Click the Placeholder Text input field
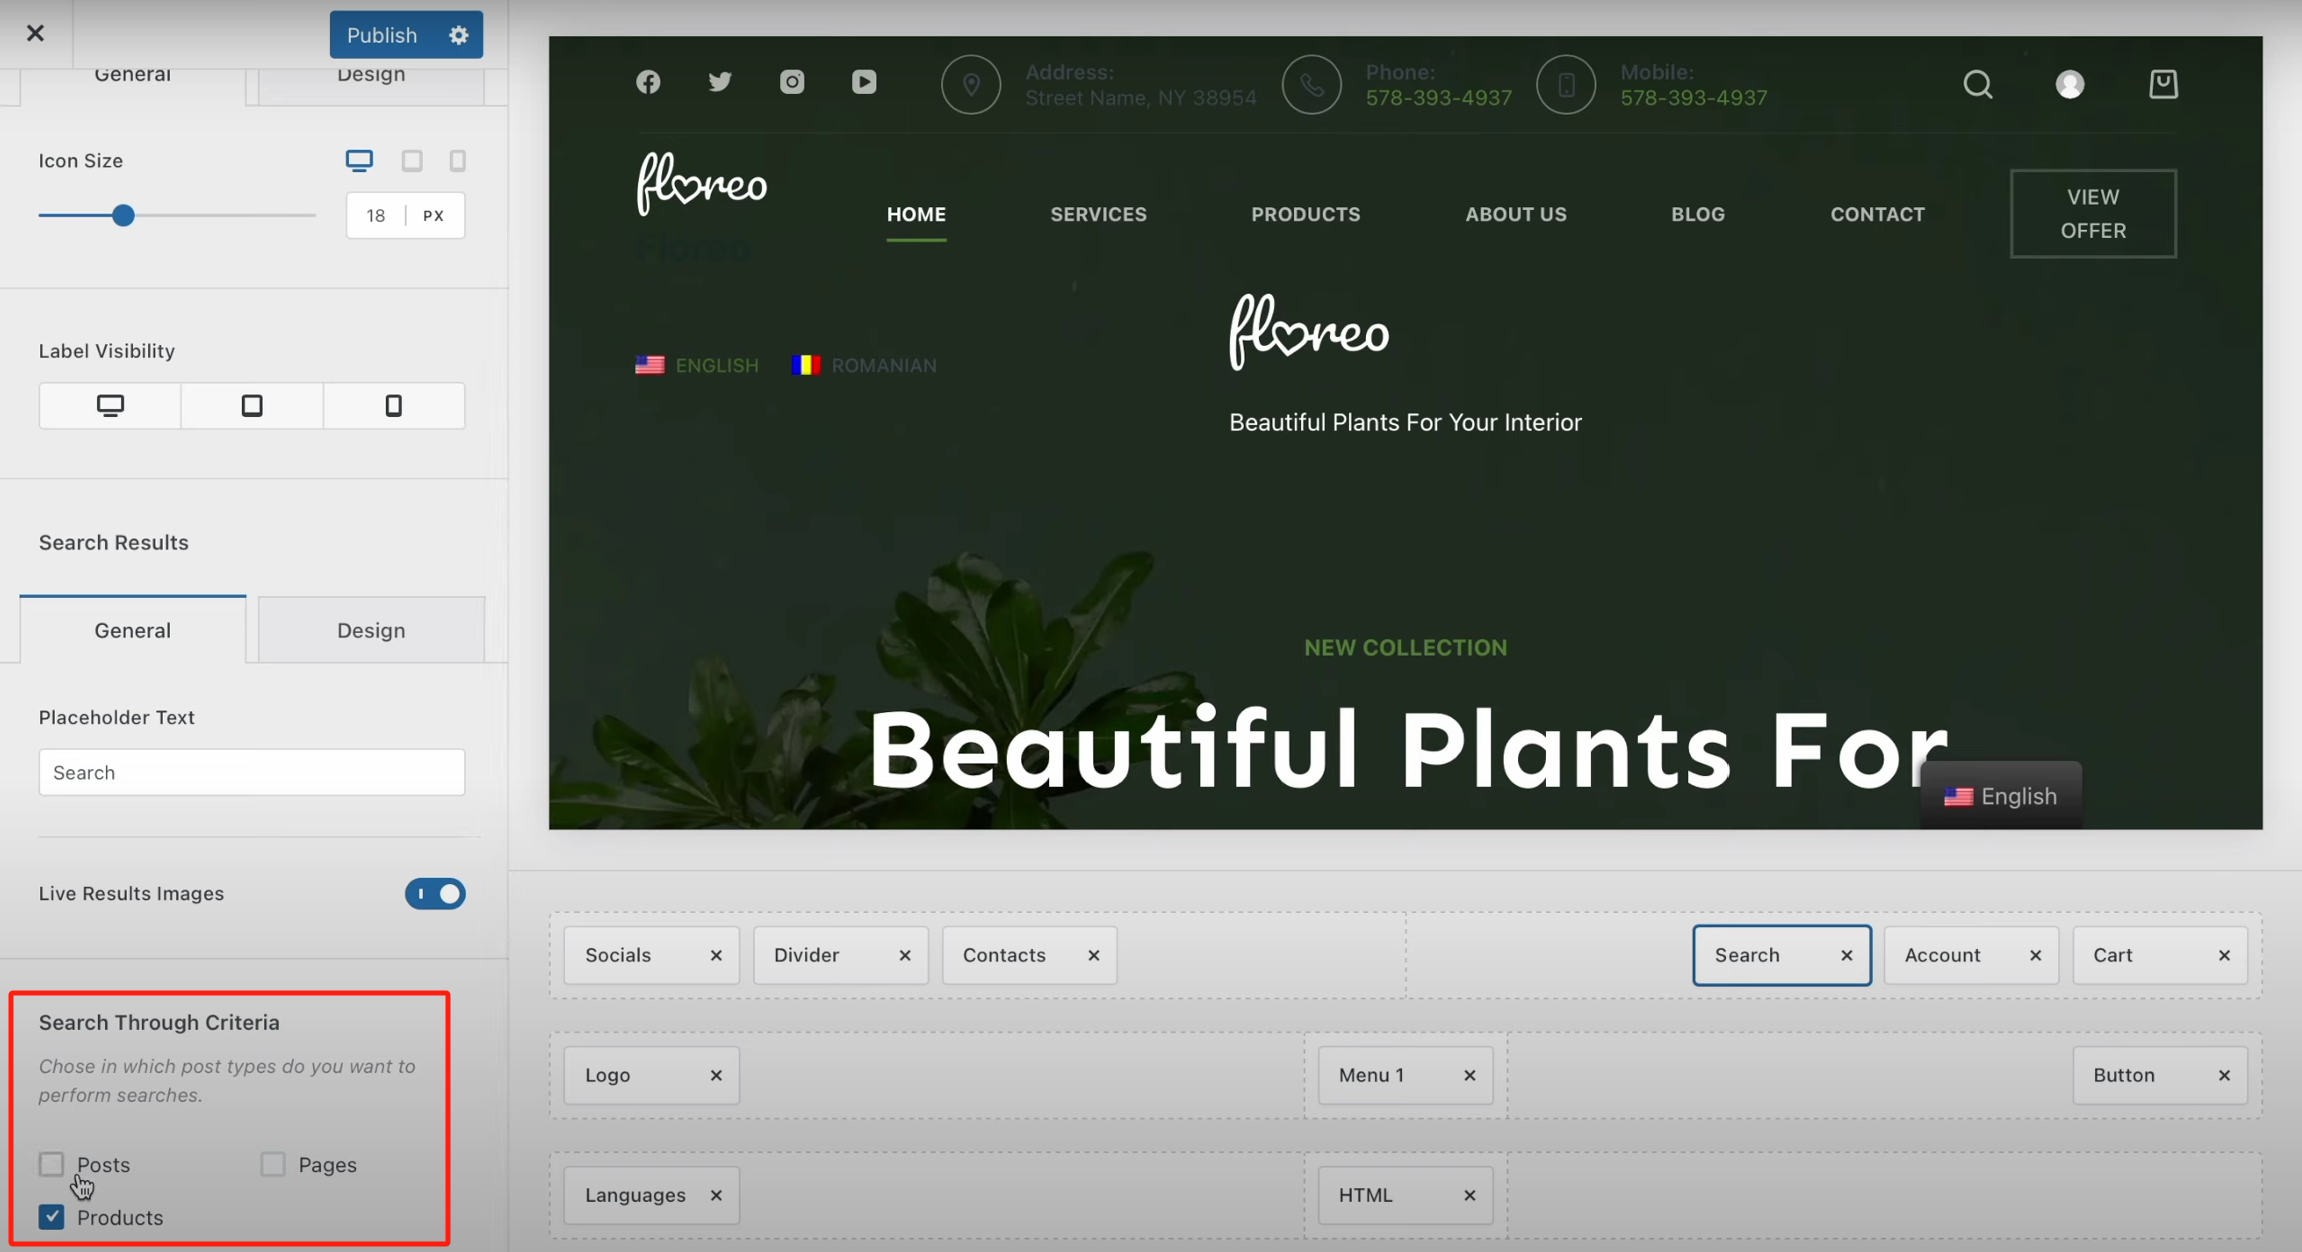 coord(252,773)
